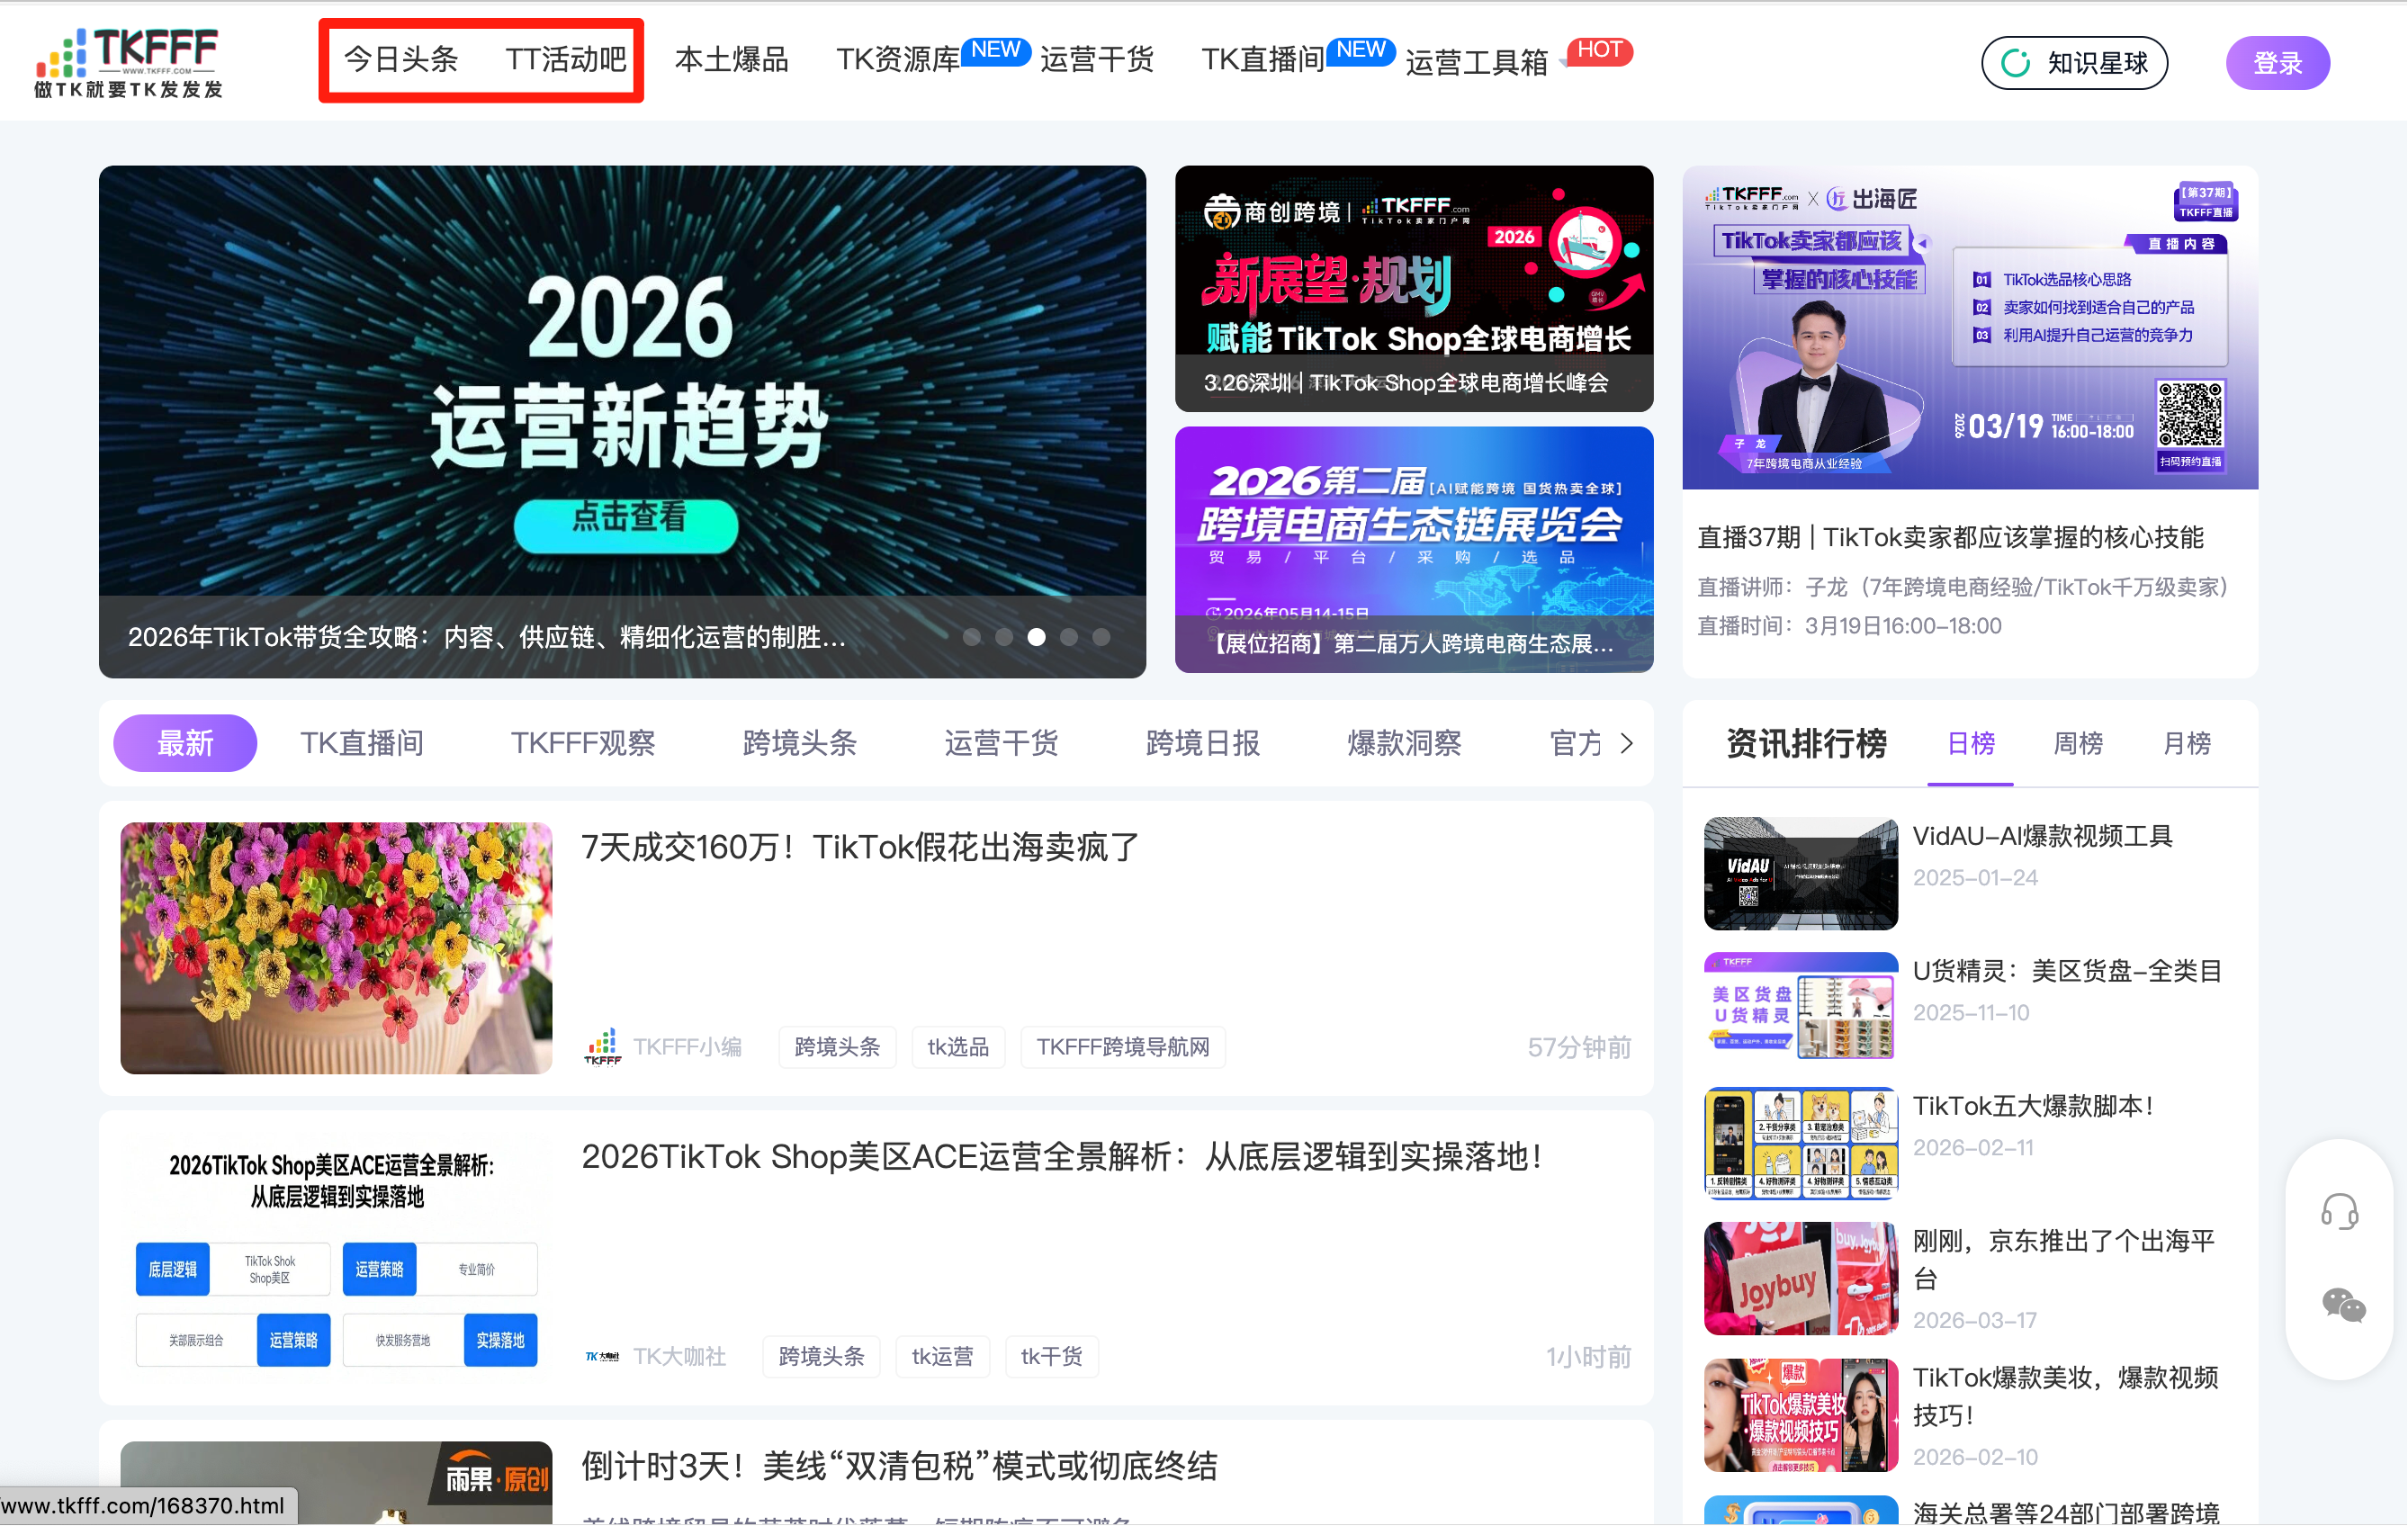Click the WeChat floating icon
Viewport: 2408px width, 1526px height.
[x=2342, y=1305]
